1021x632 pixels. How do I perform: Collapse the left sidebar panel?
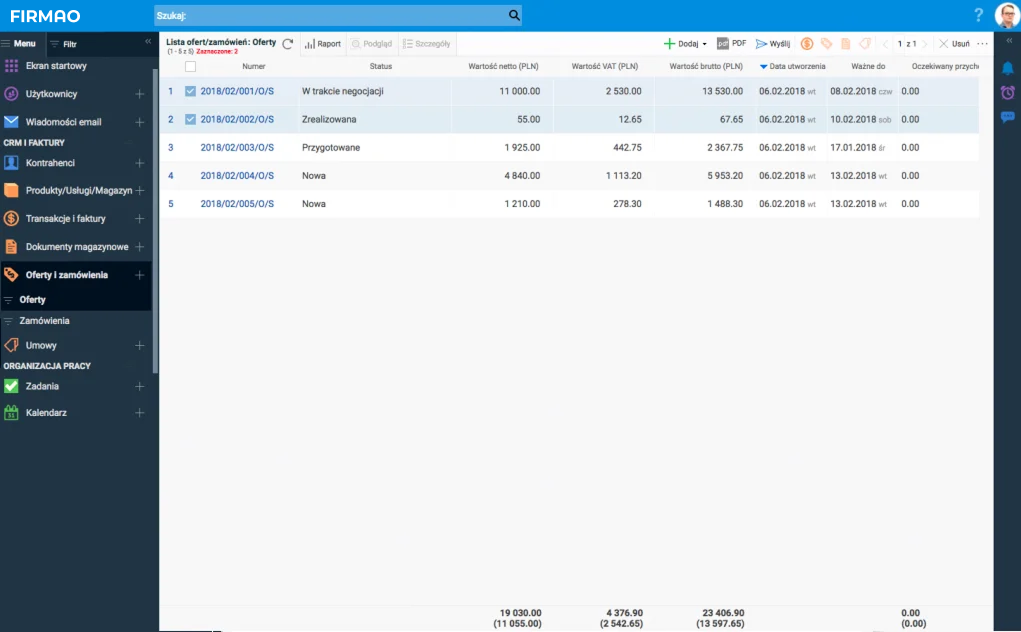click(148, 42)
